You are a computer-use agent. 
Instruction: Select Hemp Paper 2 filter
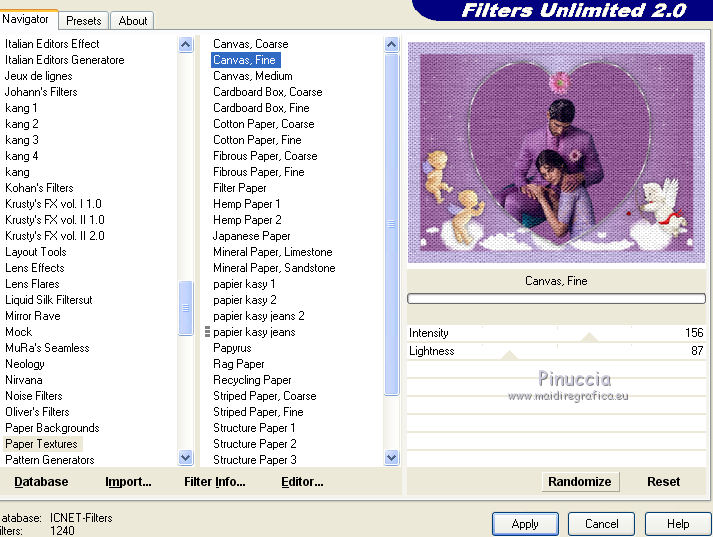coord(247,220)
